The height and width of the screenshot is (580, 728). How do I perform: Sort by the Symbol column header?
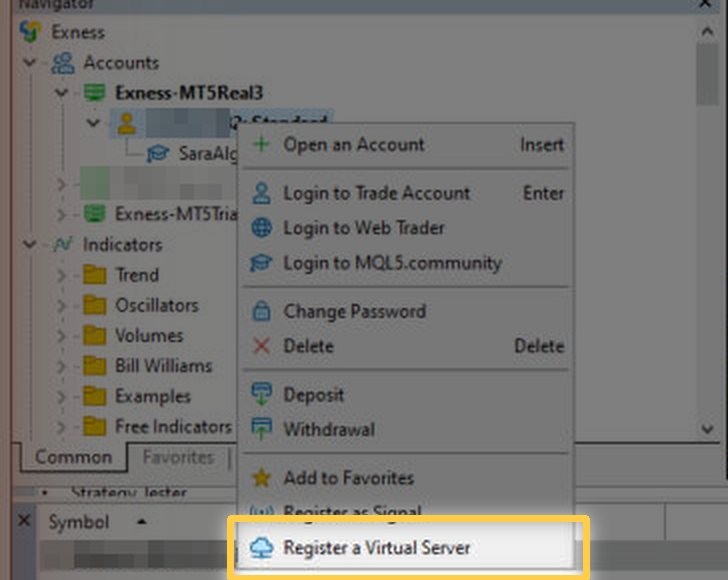click(x=79, y=522)
